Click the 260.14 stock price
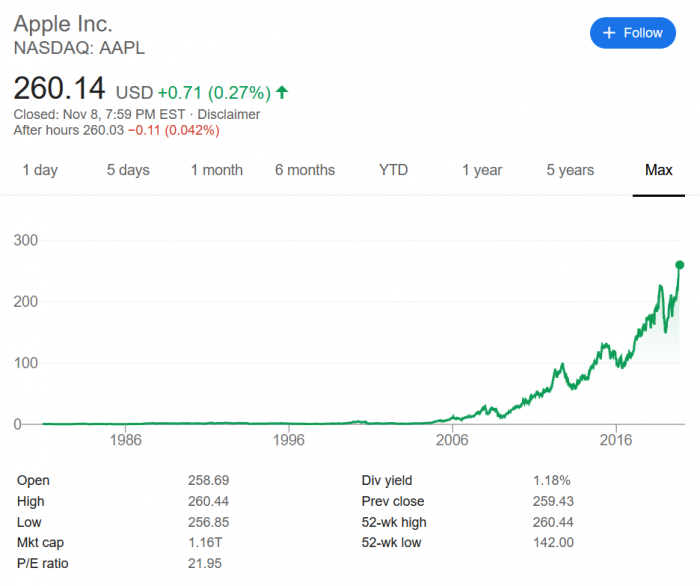 (x=59, y=90)
